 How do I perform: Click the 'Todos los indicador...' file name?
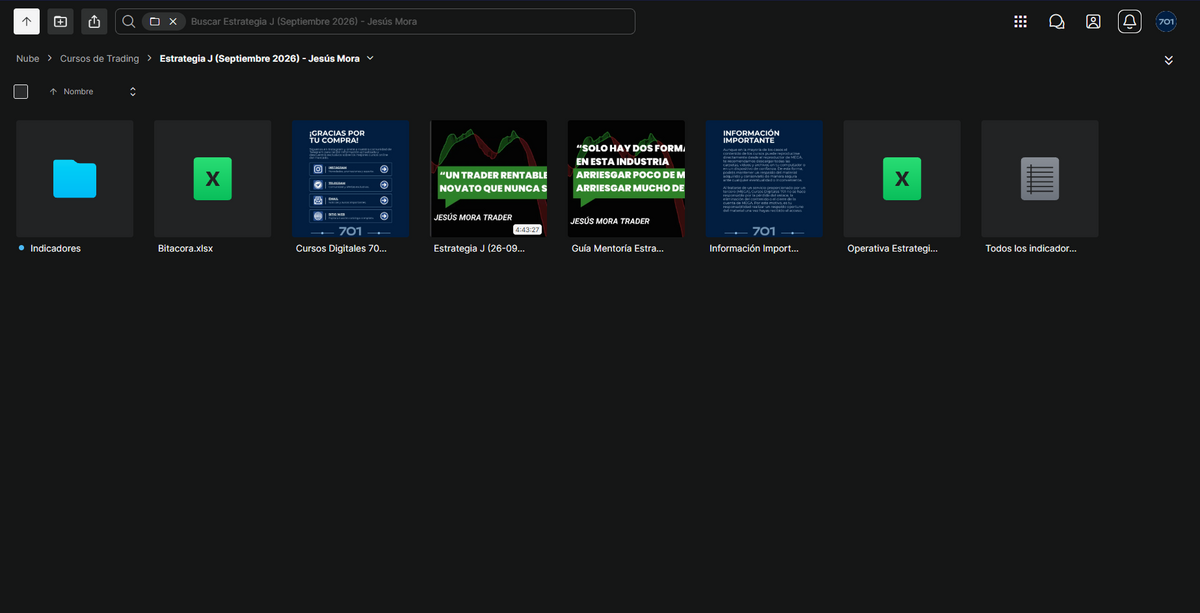tap(1031, 249)
